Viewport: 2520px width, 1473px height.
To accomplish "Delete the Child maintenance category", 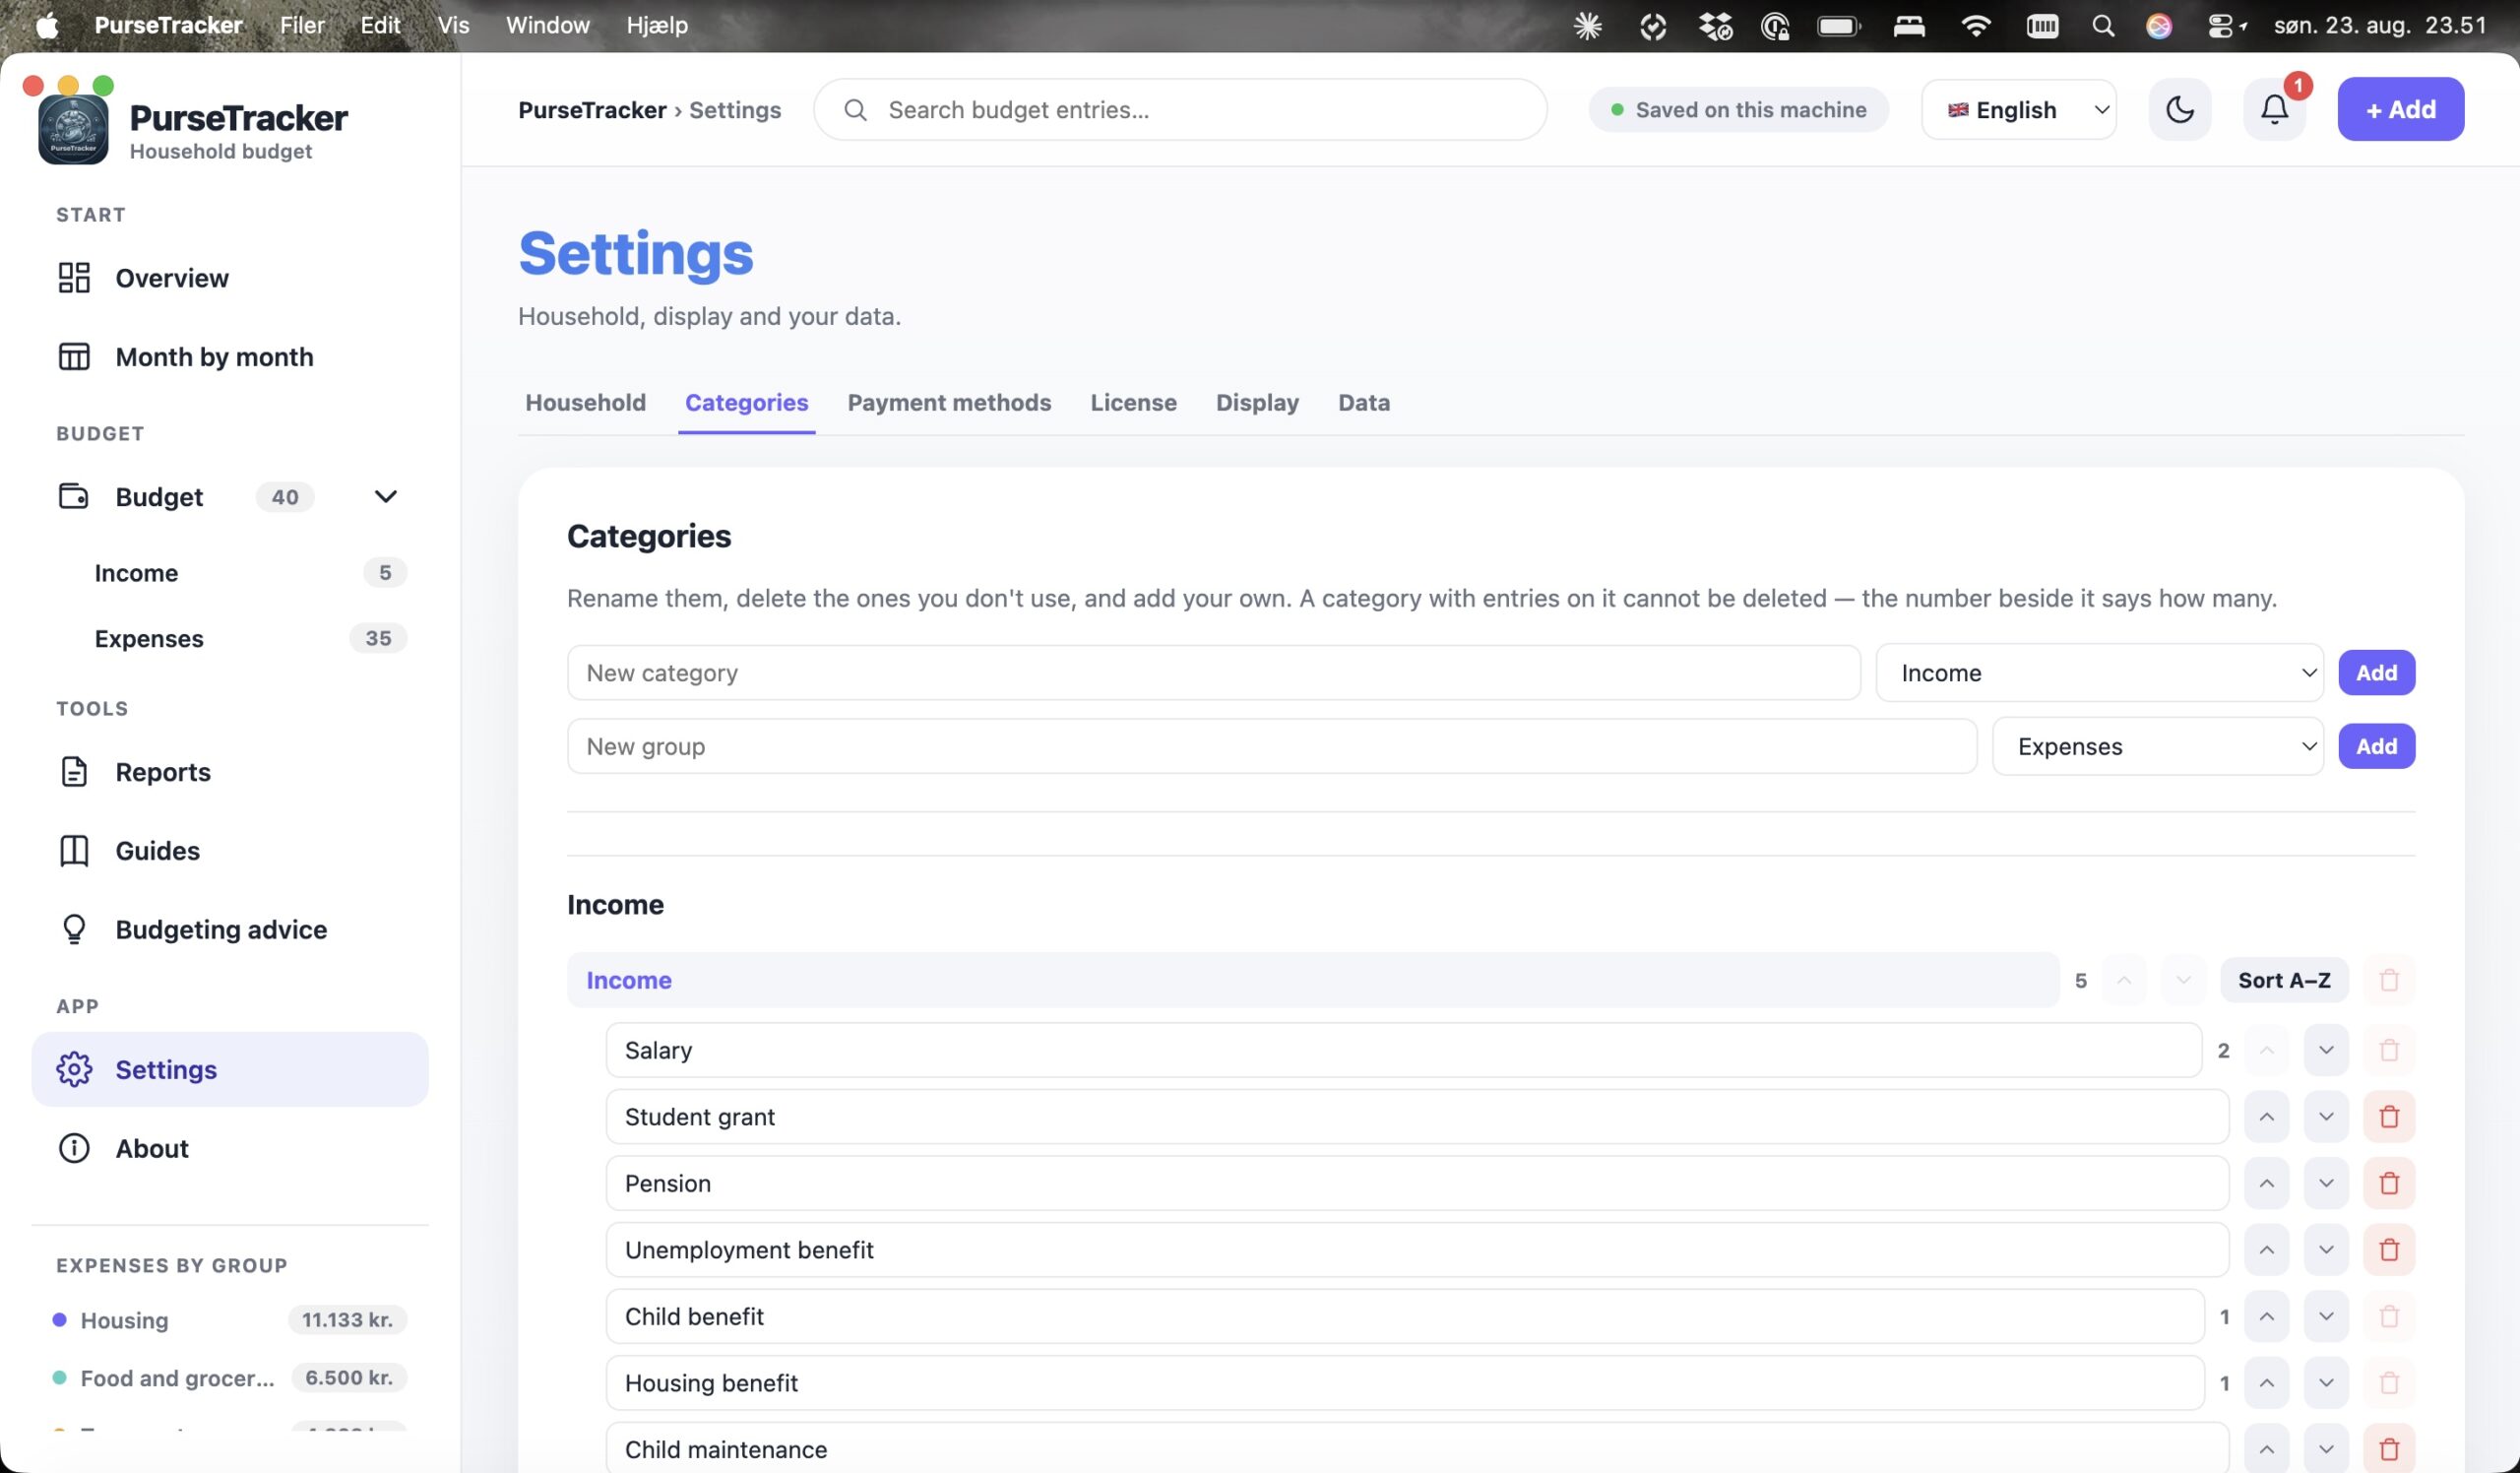I will click(x=2388, y=1449).
